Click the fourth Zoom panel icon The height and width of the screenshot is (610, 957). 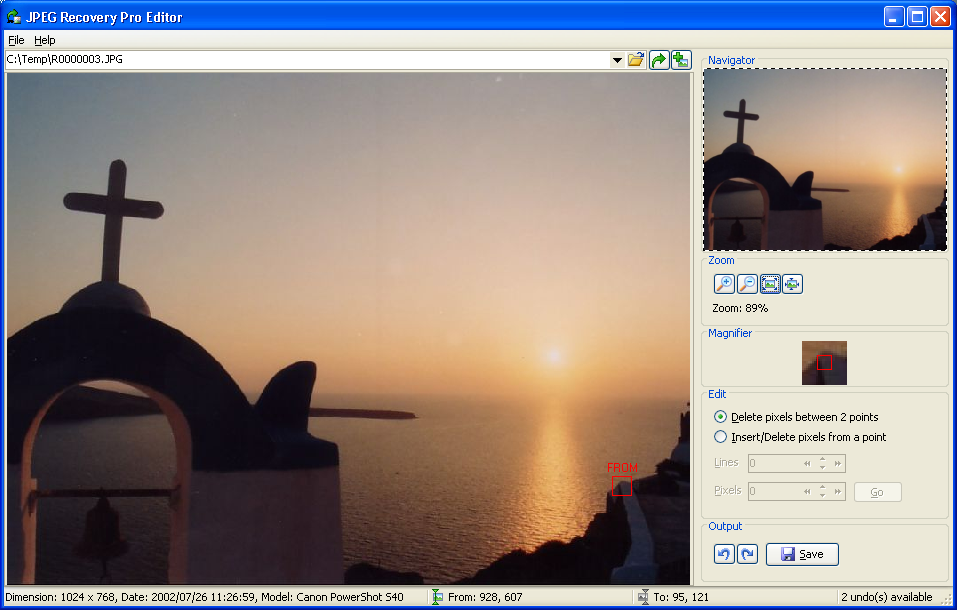pos(792,284)
